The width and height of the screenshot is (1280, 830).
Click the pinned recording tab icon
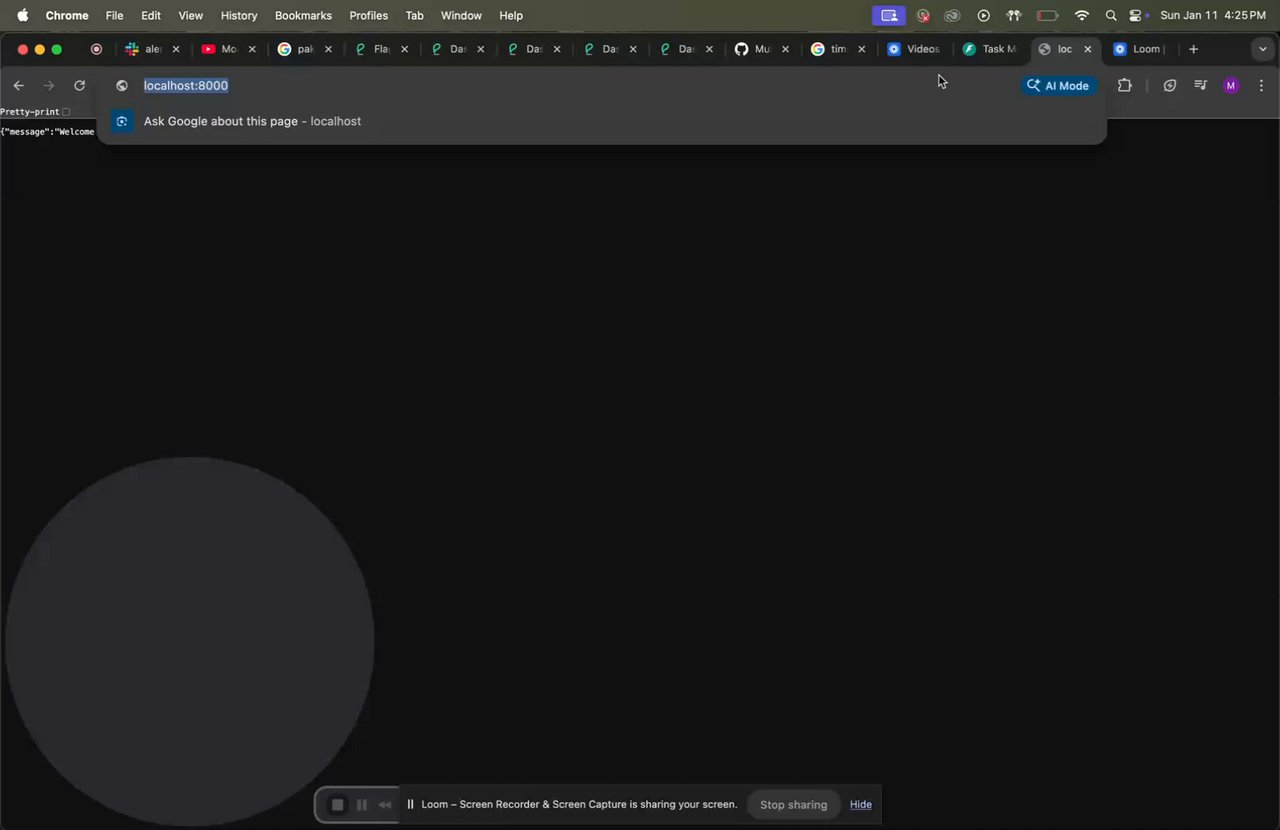point(96,49)
